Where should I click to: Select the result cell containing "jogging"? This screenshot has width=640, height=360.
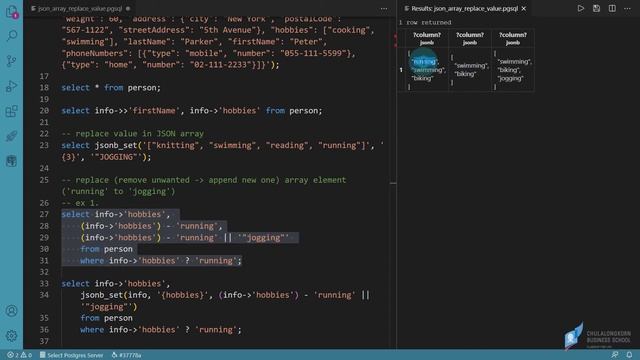(x=513, y=69)
